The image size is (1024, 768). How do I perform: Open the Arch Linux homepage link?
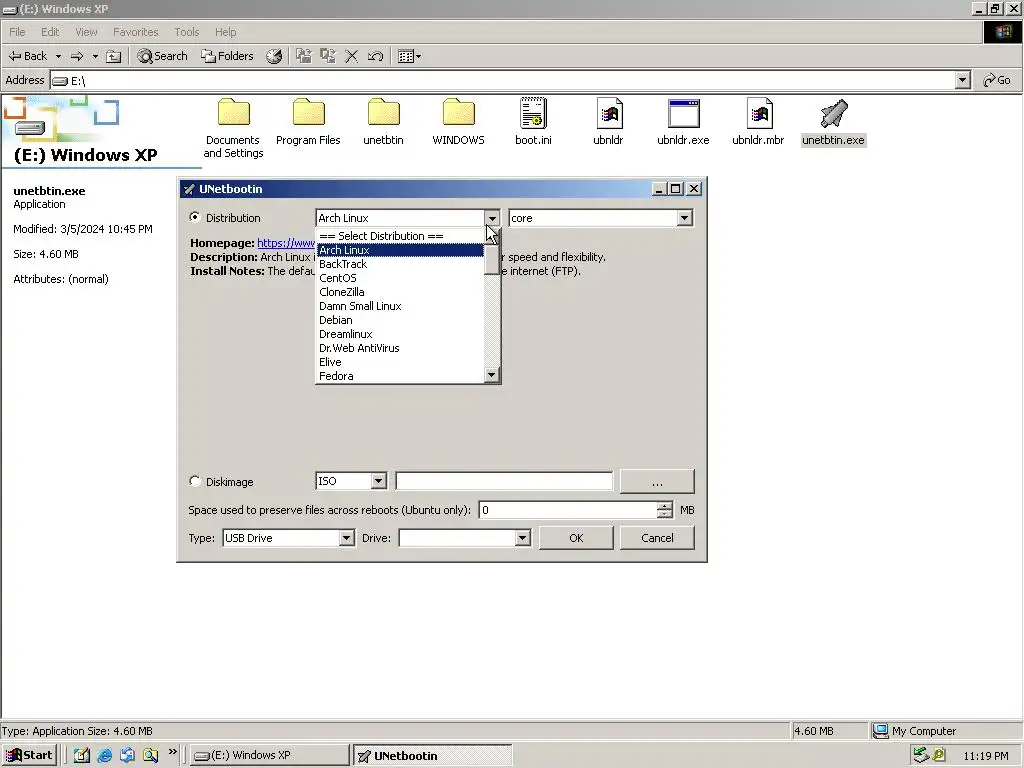pos(286,243)
